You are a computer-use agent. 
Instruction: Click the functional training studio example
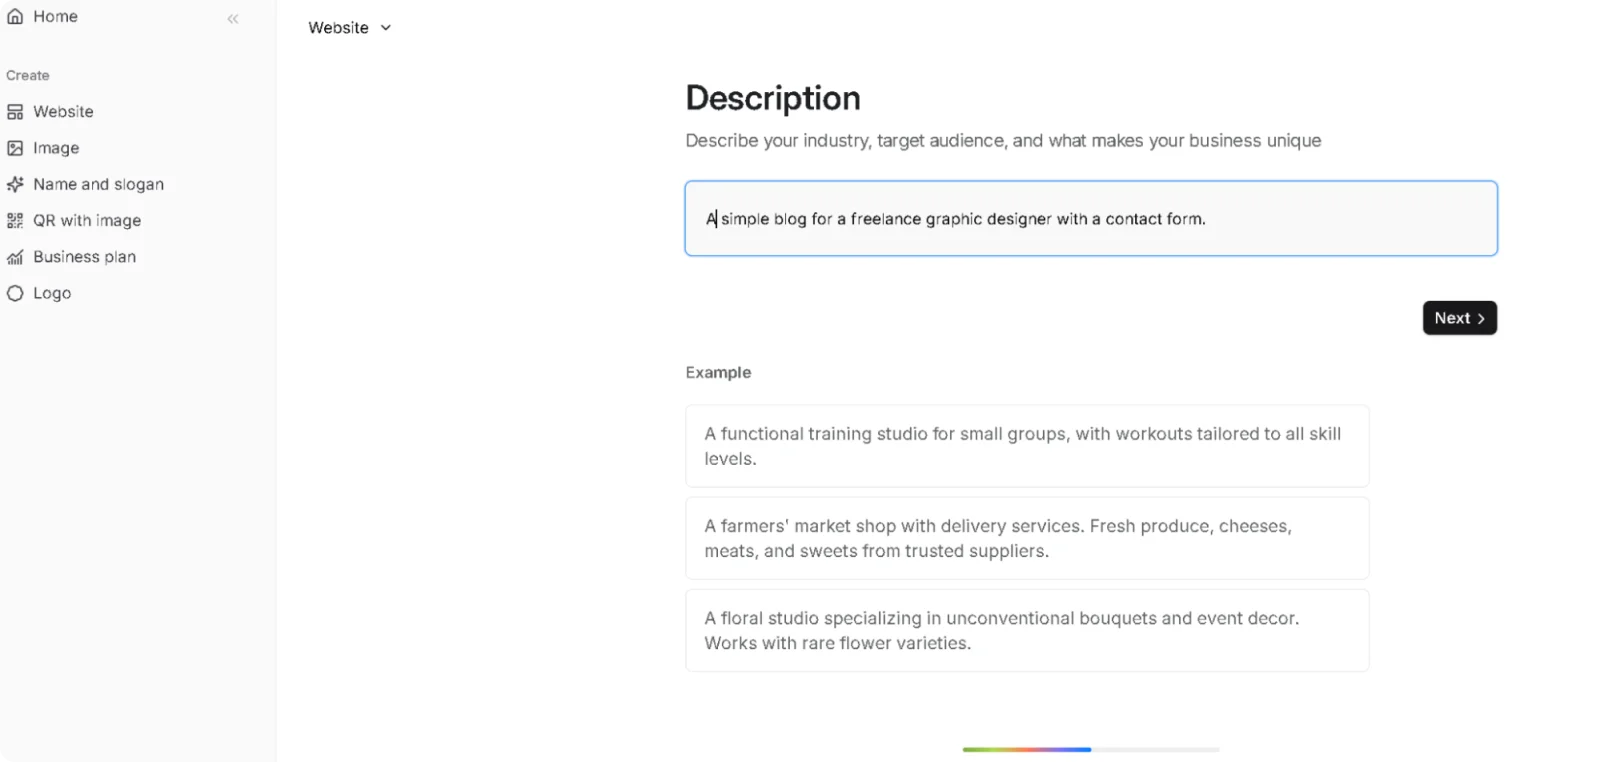1026,446
